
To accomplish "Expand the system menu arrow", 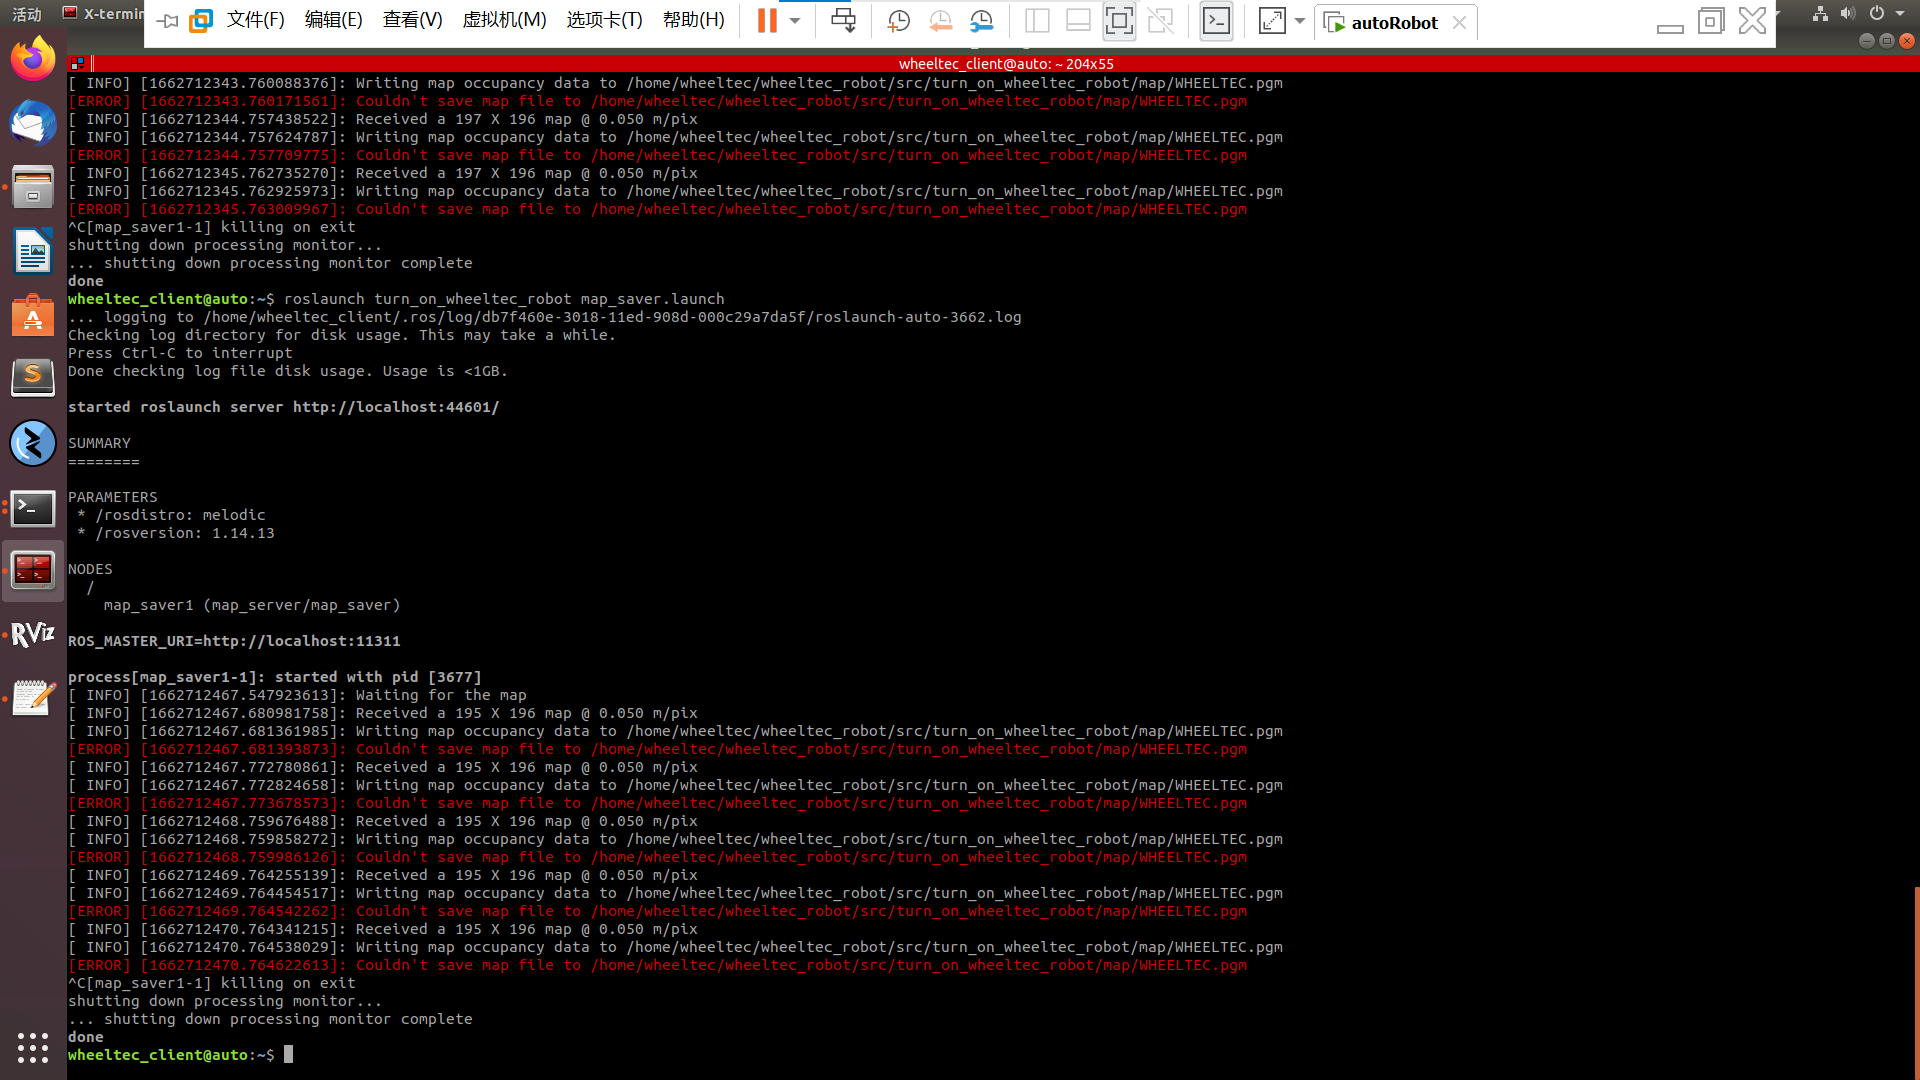I will pos(1900,14).
